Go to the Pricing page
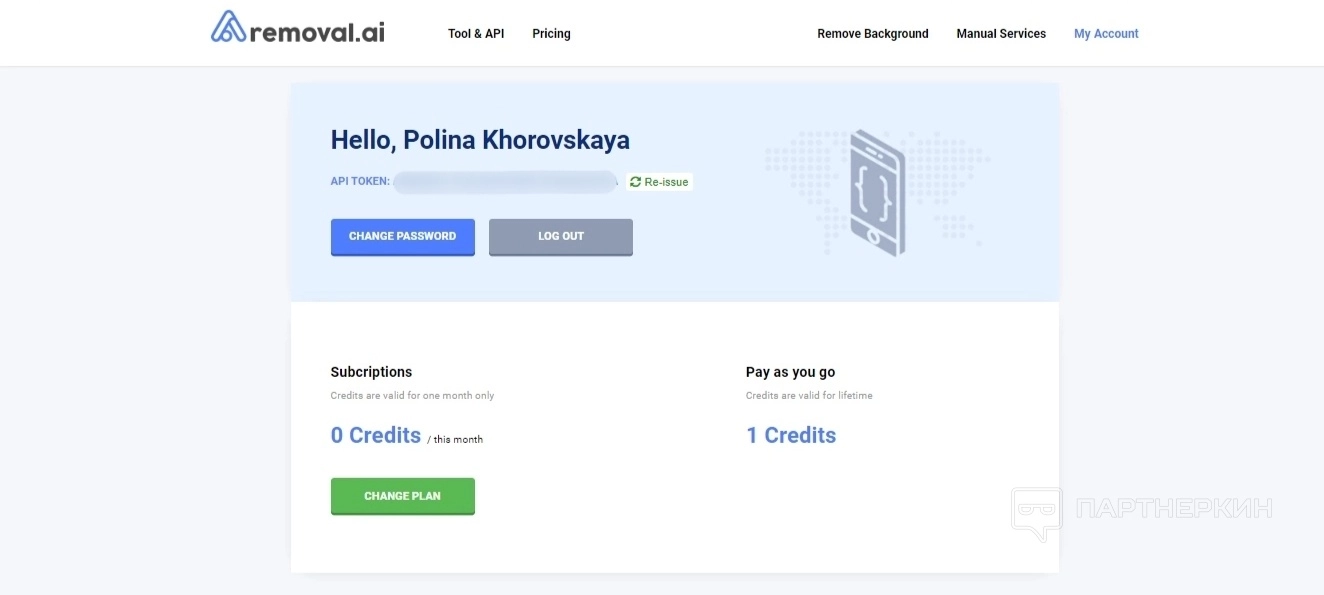The width and height of the screenshot is (1324, 595). pos(551,34)
